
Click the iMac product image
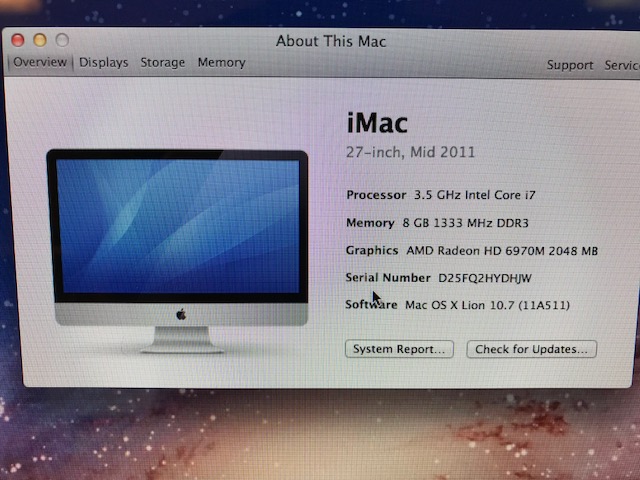click(178, 251)
